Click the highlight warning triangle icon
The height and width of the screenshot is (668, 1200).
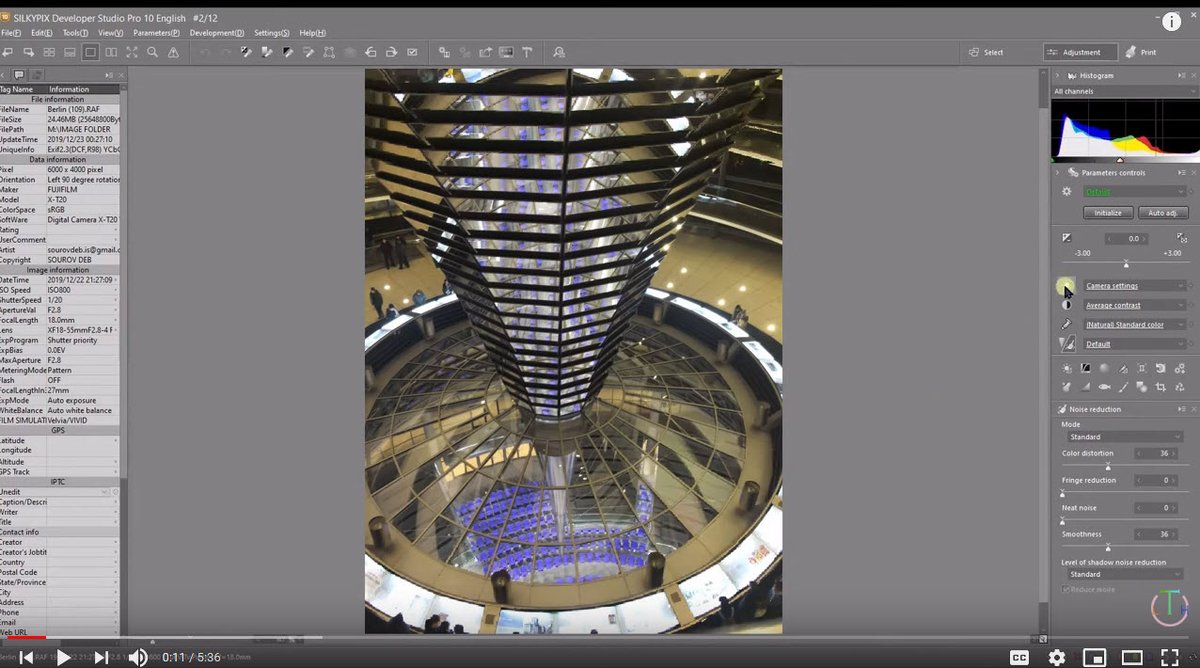[173, 52]
